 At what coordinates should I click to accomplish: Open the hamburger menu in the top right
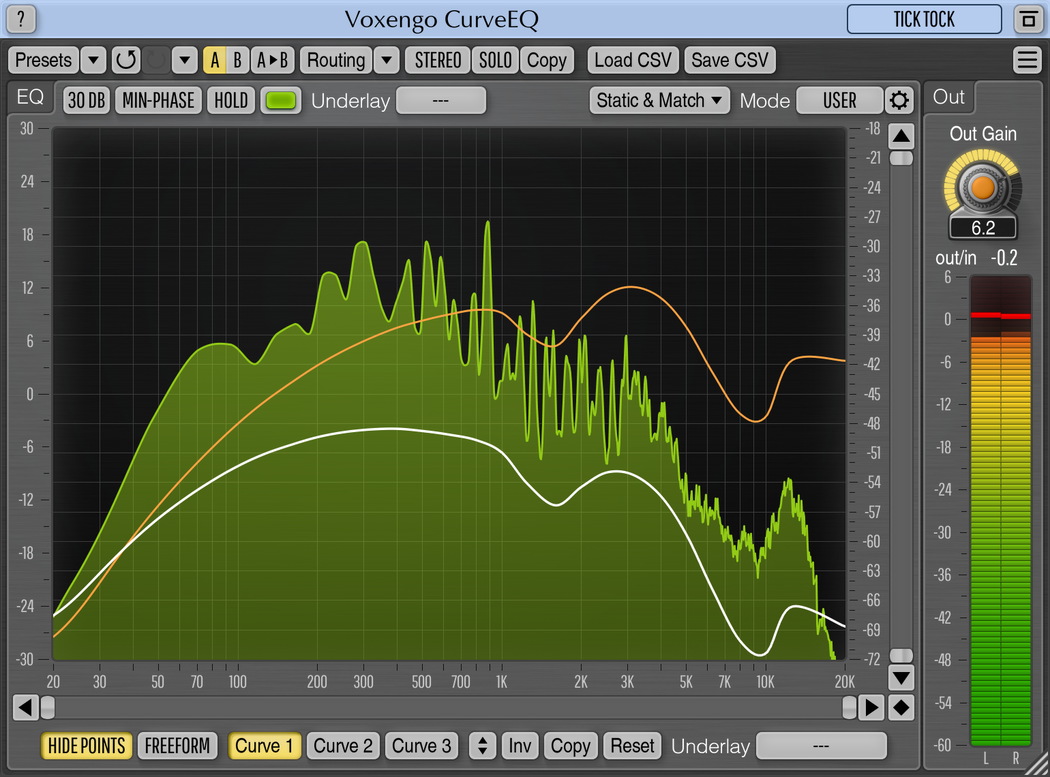click(x=1028, y=60)
